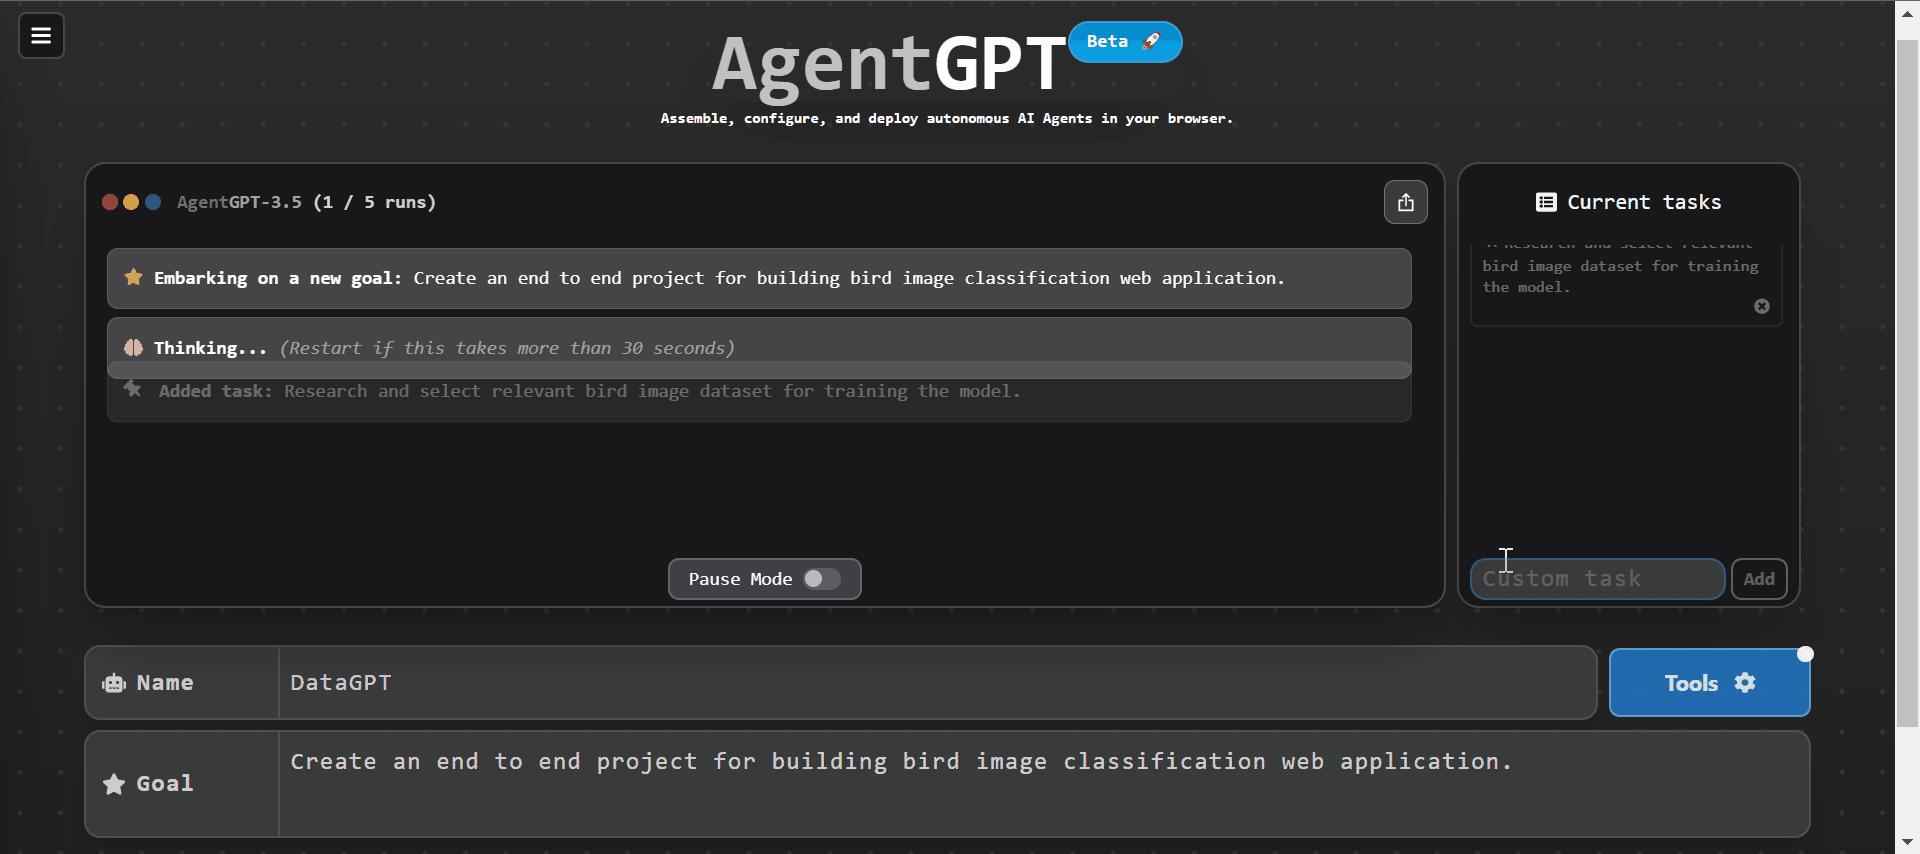
Task: Click the AgentGPT-3.5 runs header text
Action: click(306, 202)
